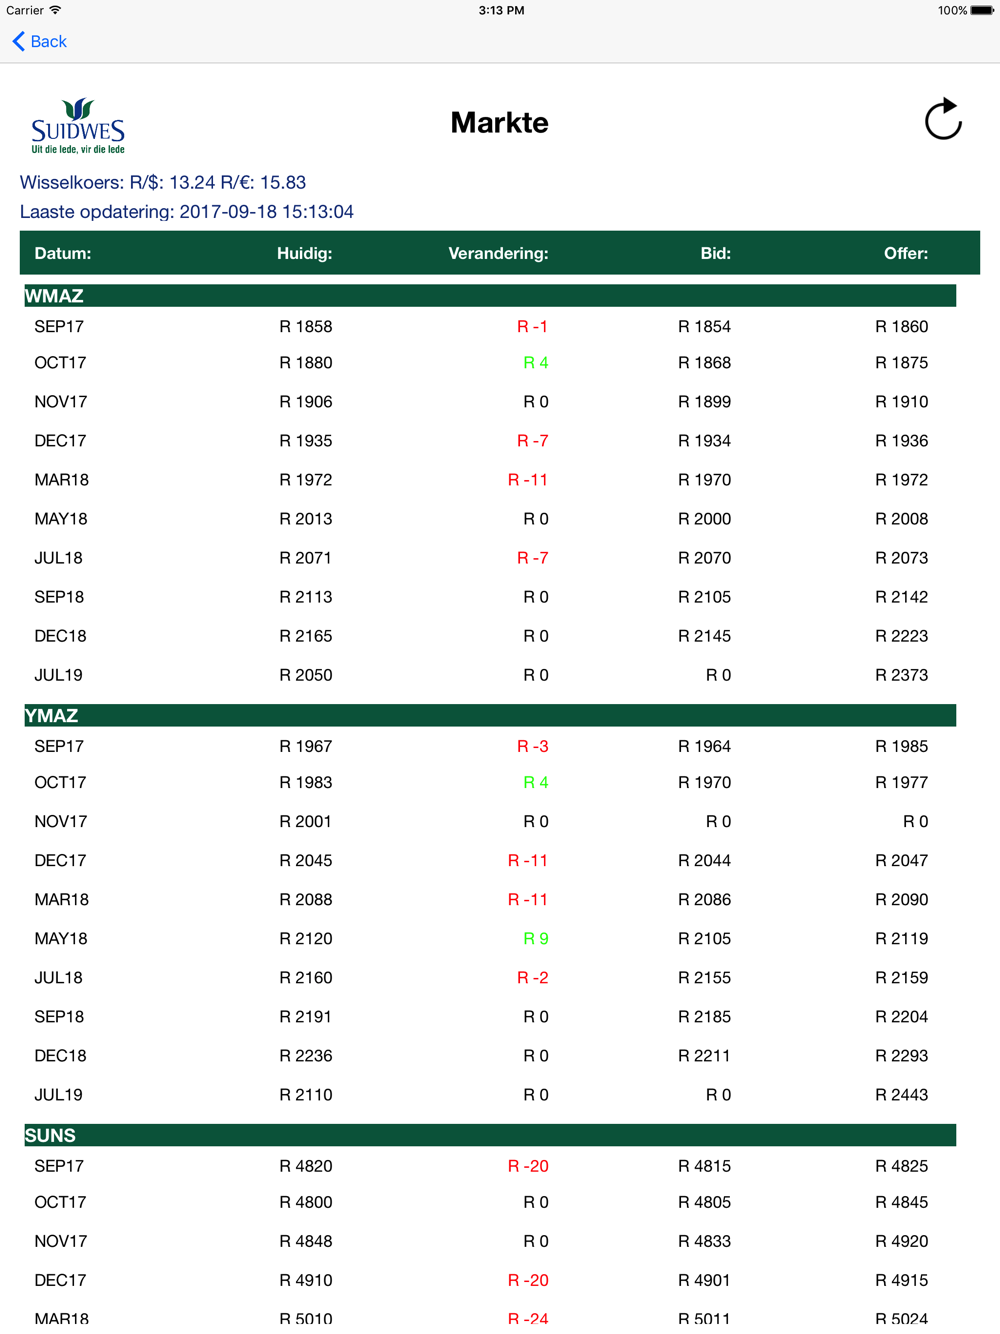Tap the back chevron arrow
This screenshot has height=1334, width=1000.
pyautogui.click(x=18, y=41)
